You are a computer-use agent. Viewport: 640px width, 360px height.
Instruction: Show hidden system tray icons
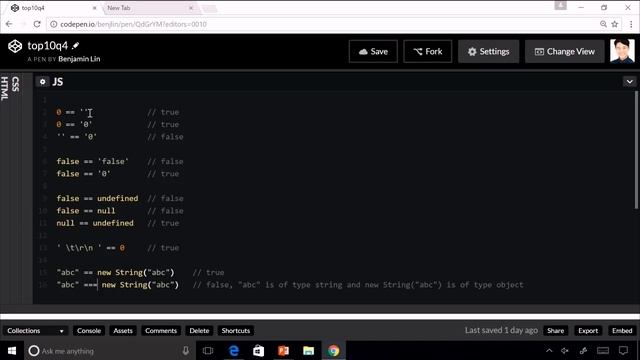pos(549,351)
